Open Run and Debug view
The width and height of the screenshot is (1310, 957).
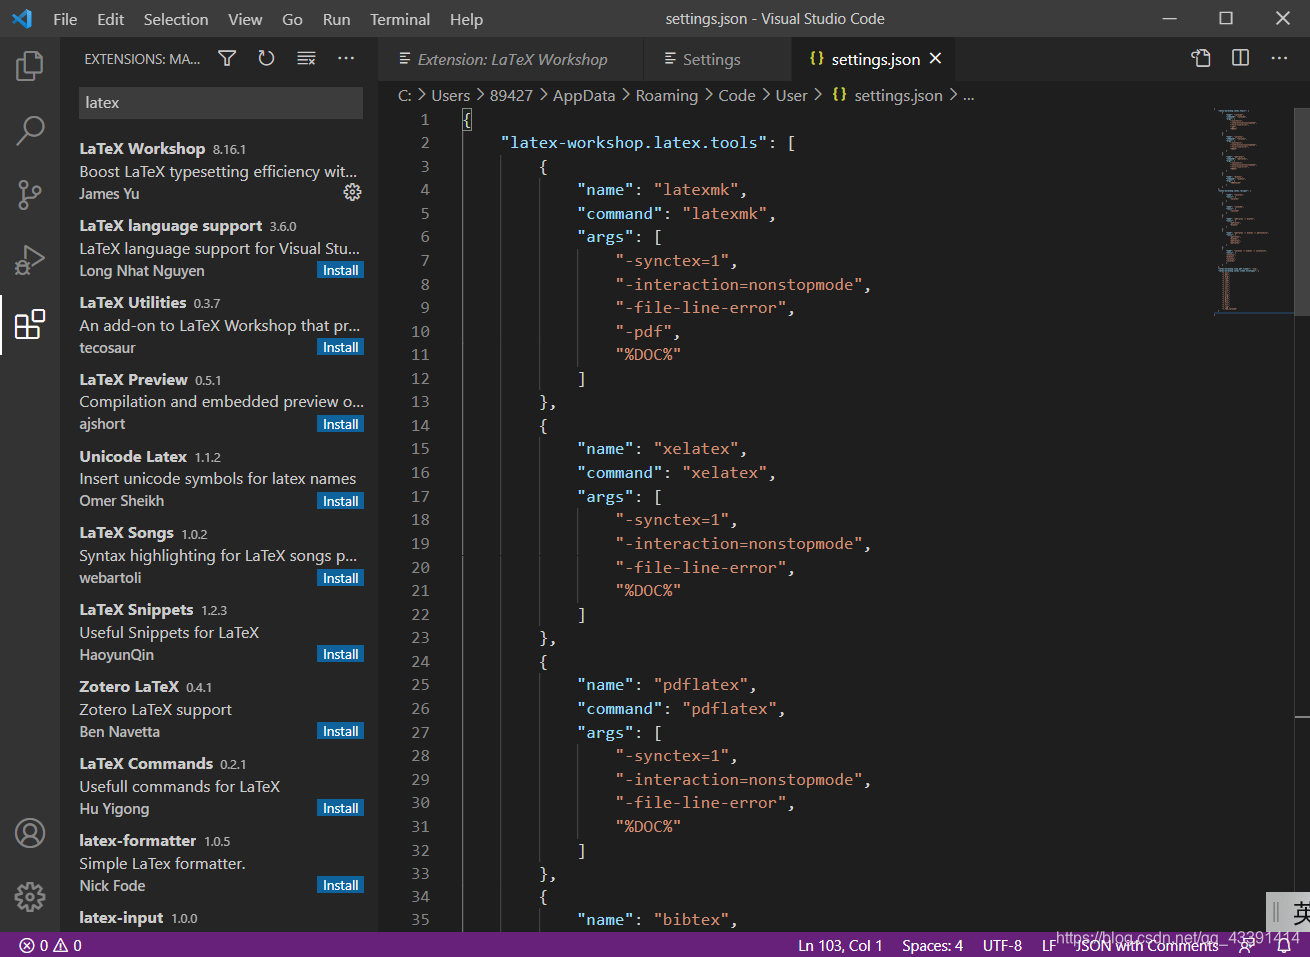click(30, 260)
